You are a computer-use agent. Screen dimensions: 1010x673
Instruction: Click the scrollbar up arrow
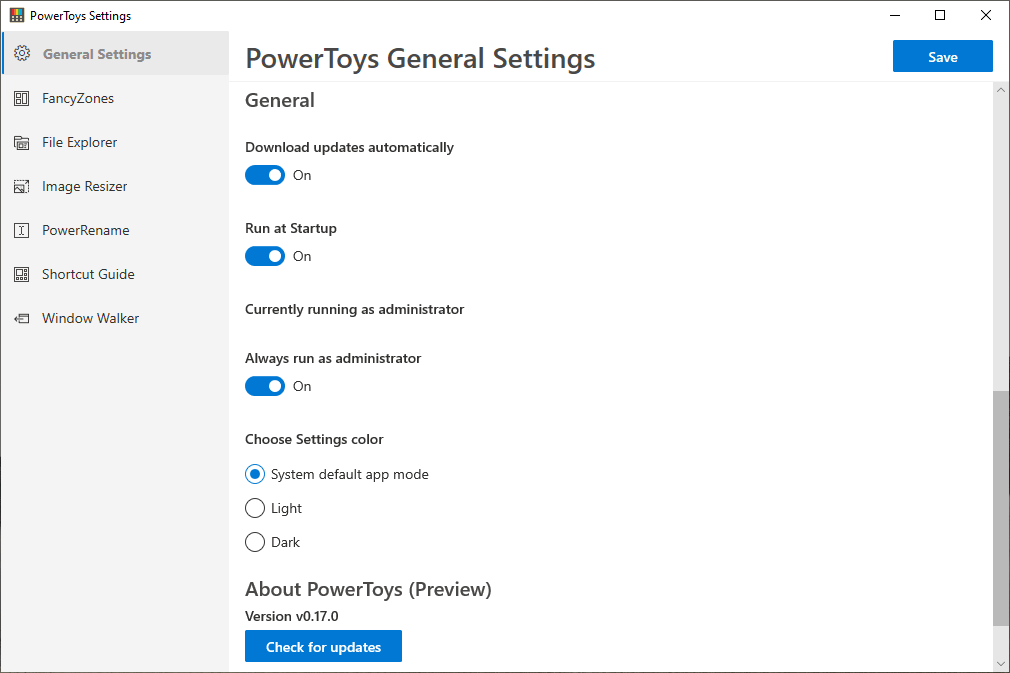(x=1001, y=89)
